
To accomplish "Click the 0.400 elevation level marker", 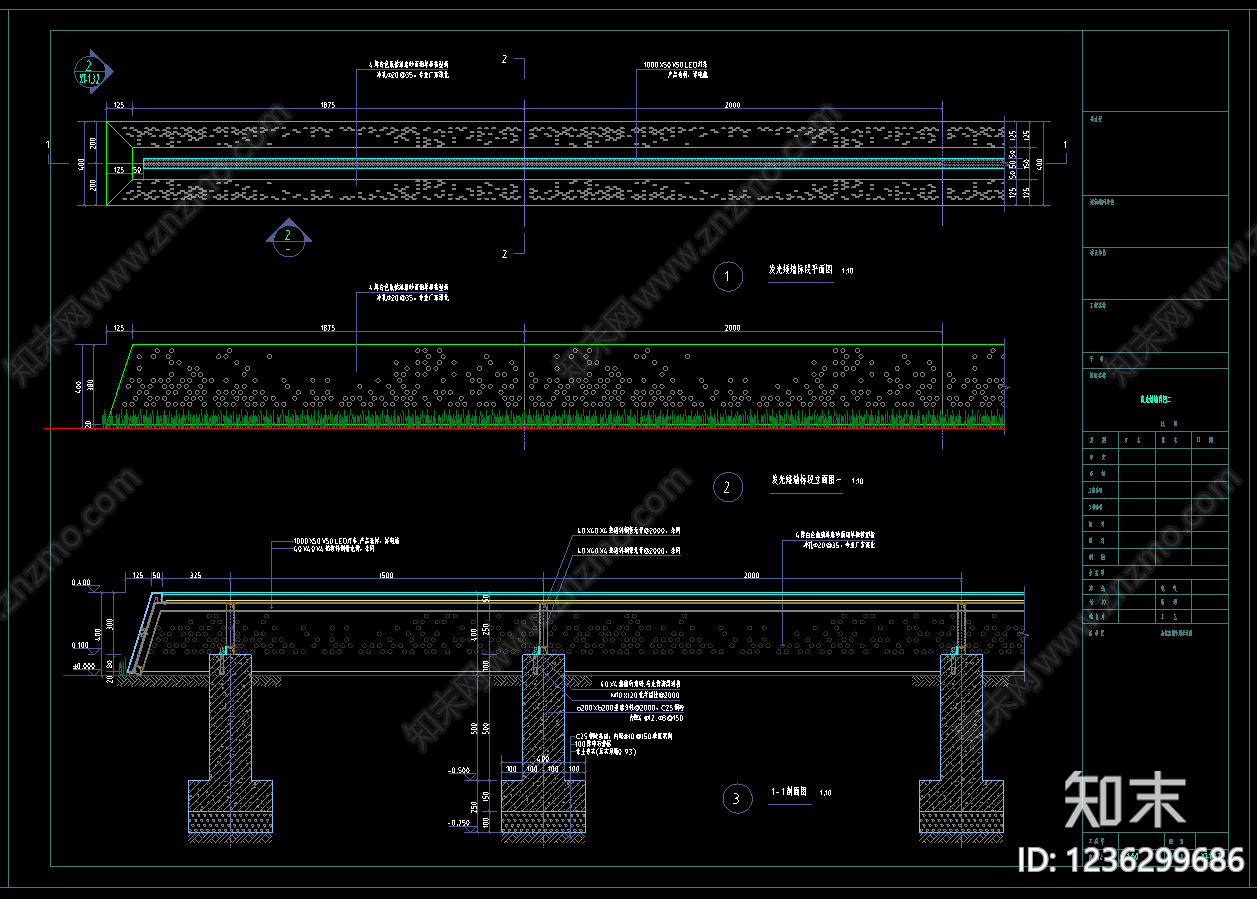I will 81,582.
